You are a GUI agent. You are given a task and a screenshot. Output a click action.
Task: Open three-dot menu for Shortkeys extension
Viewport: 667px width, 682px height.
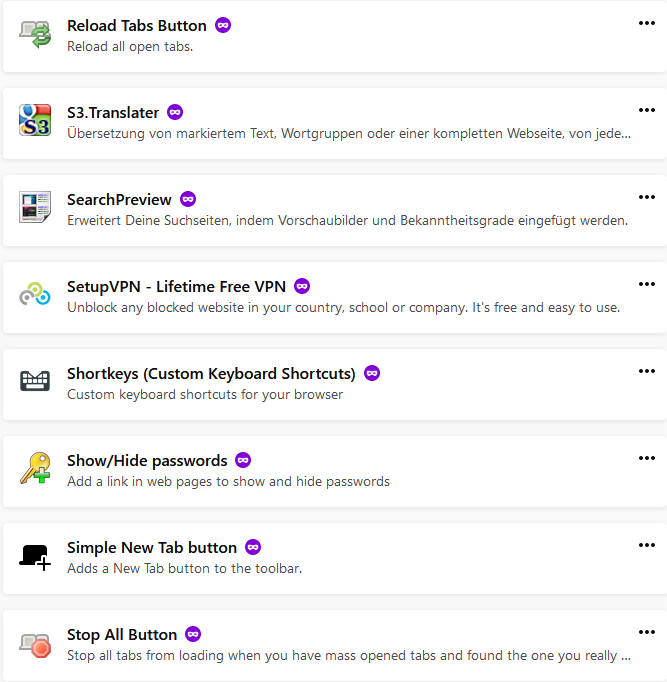pos(646,371)
